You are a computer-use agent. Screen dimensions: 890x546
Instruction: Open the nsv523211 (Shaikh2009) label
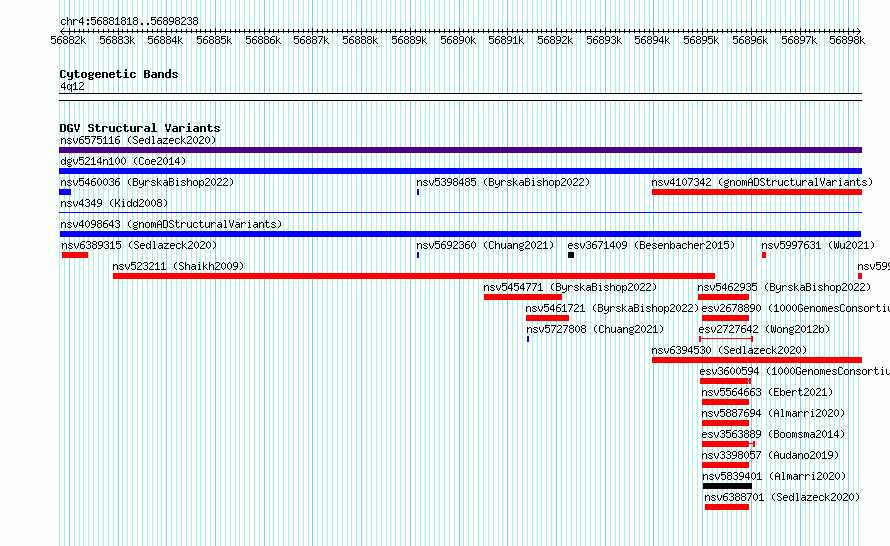(x=178, y=266)
